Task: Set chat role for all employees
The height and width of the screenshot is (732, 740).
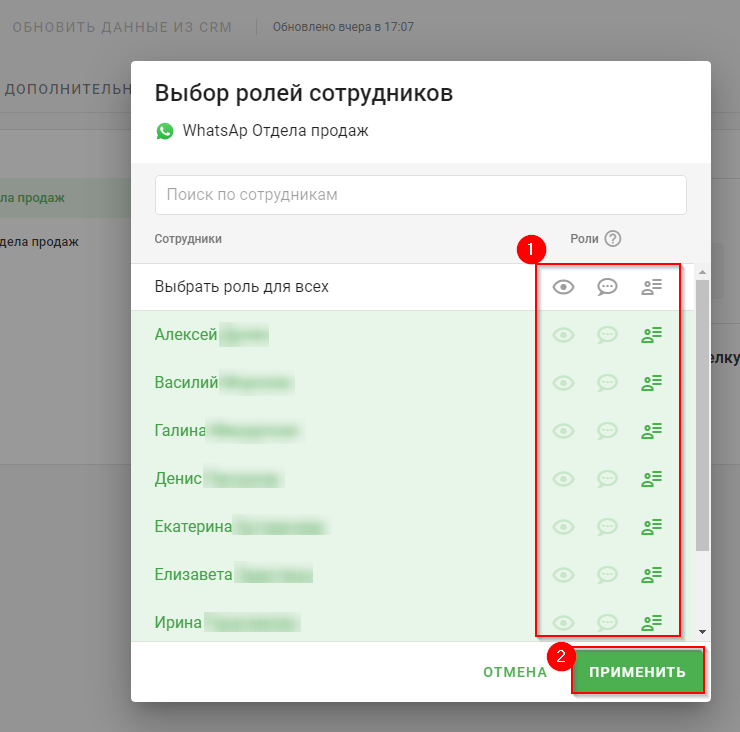Action: click(607, 287)
